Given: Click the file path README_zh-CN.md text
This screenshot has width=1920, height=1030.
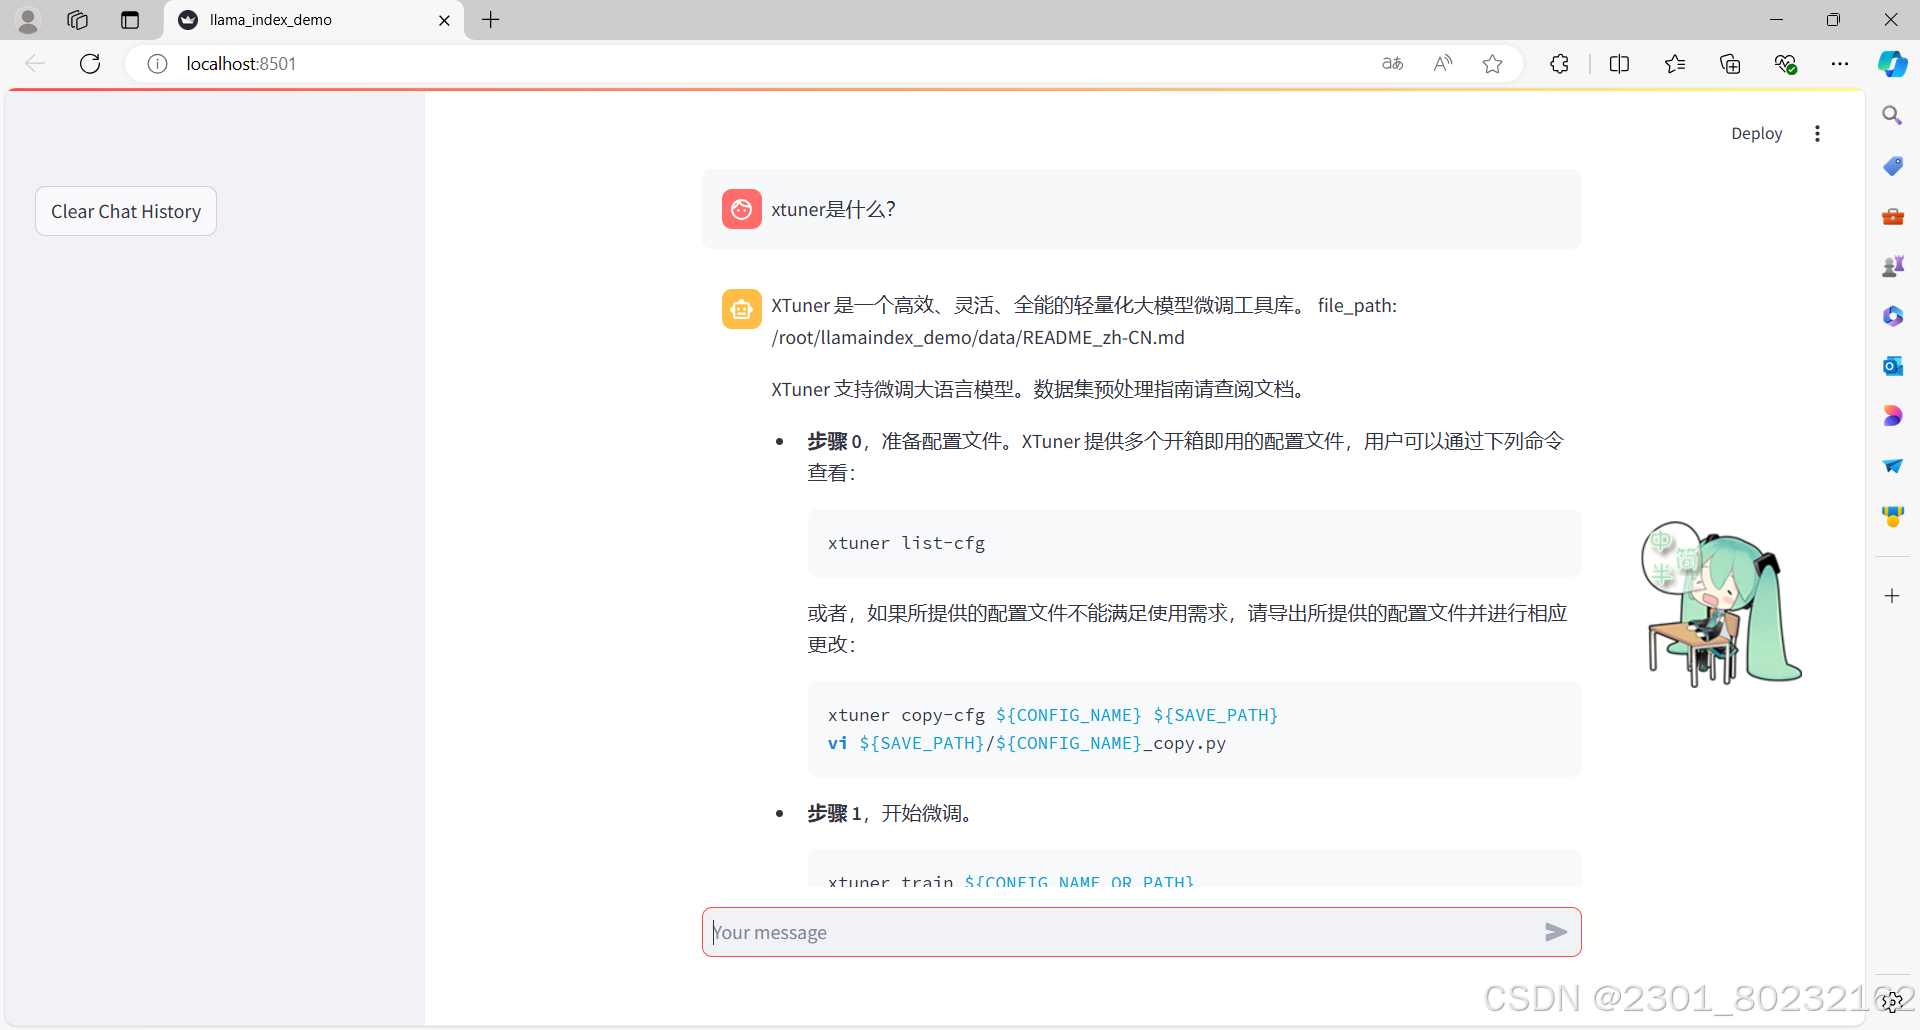Looking at the screenshot, I should (978, 338).
